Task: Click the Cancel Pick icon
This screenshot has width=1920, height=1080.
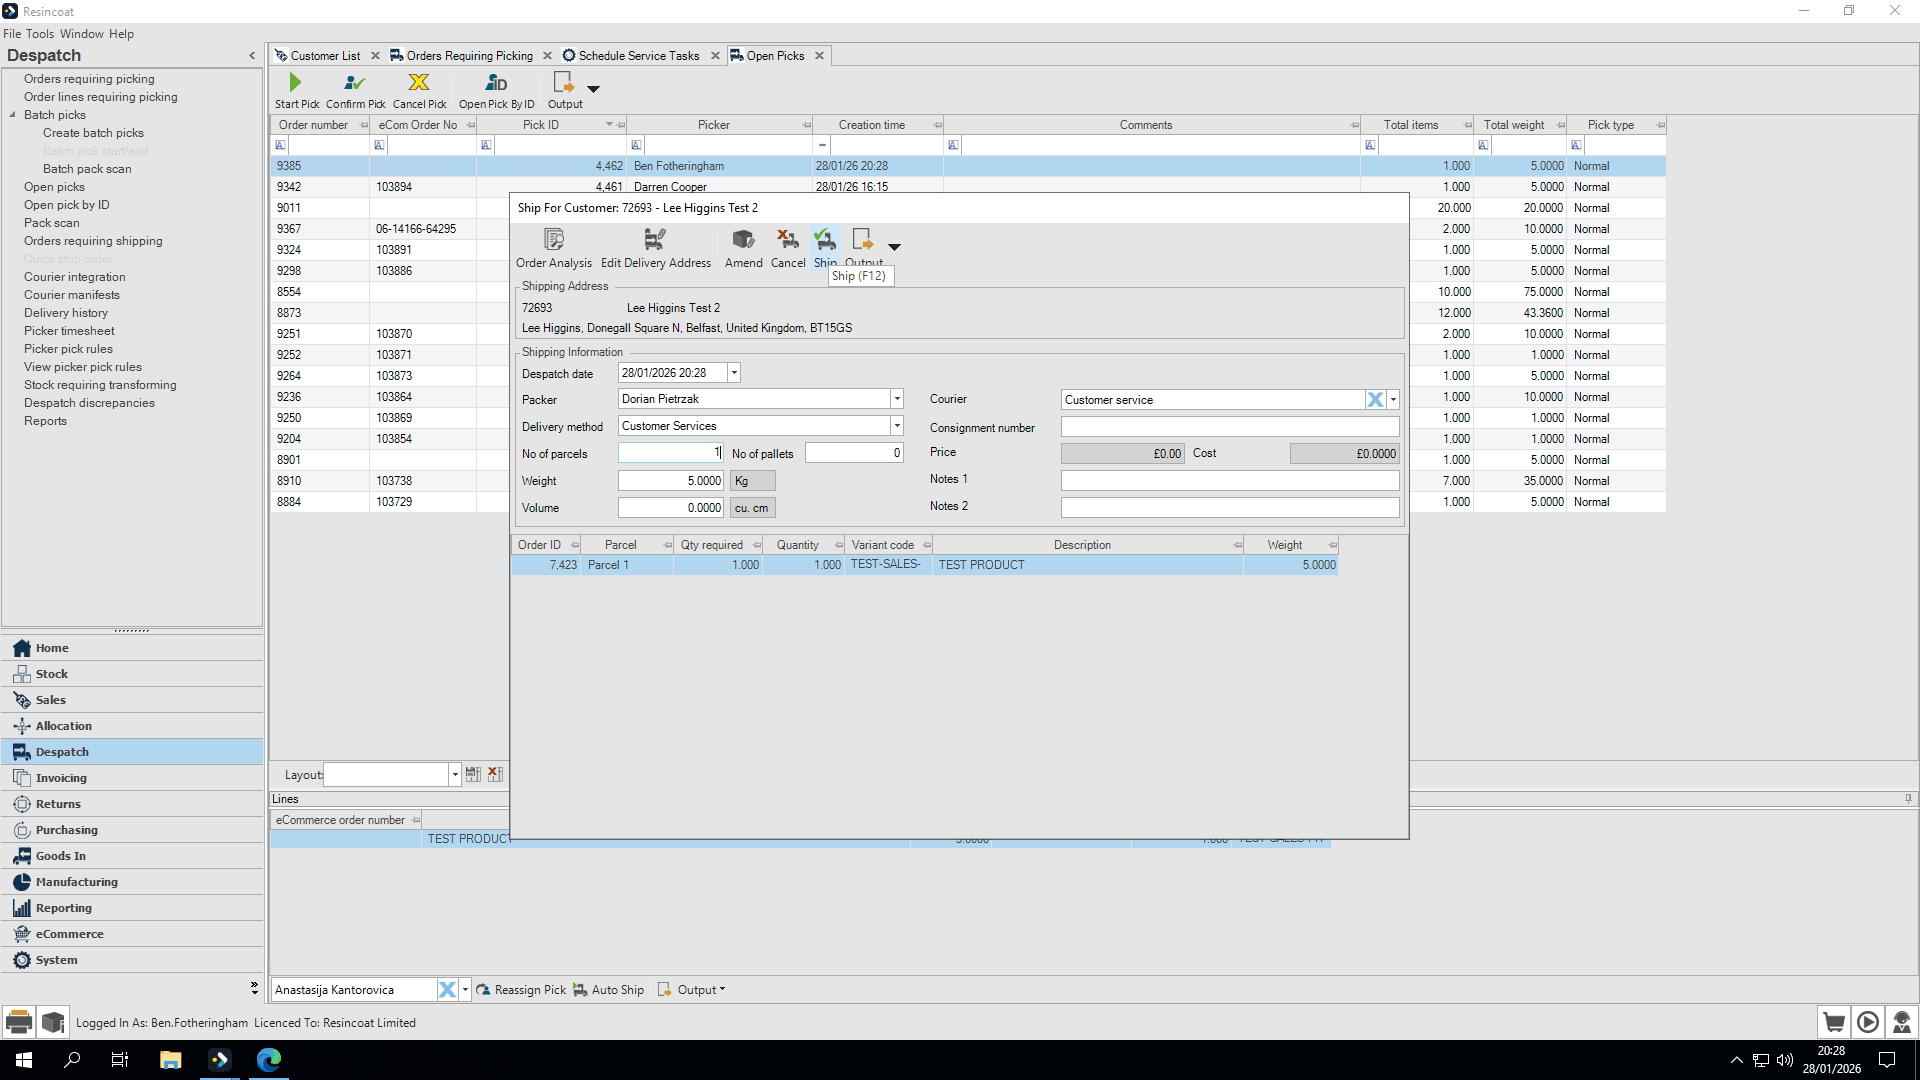Action: 419,83
